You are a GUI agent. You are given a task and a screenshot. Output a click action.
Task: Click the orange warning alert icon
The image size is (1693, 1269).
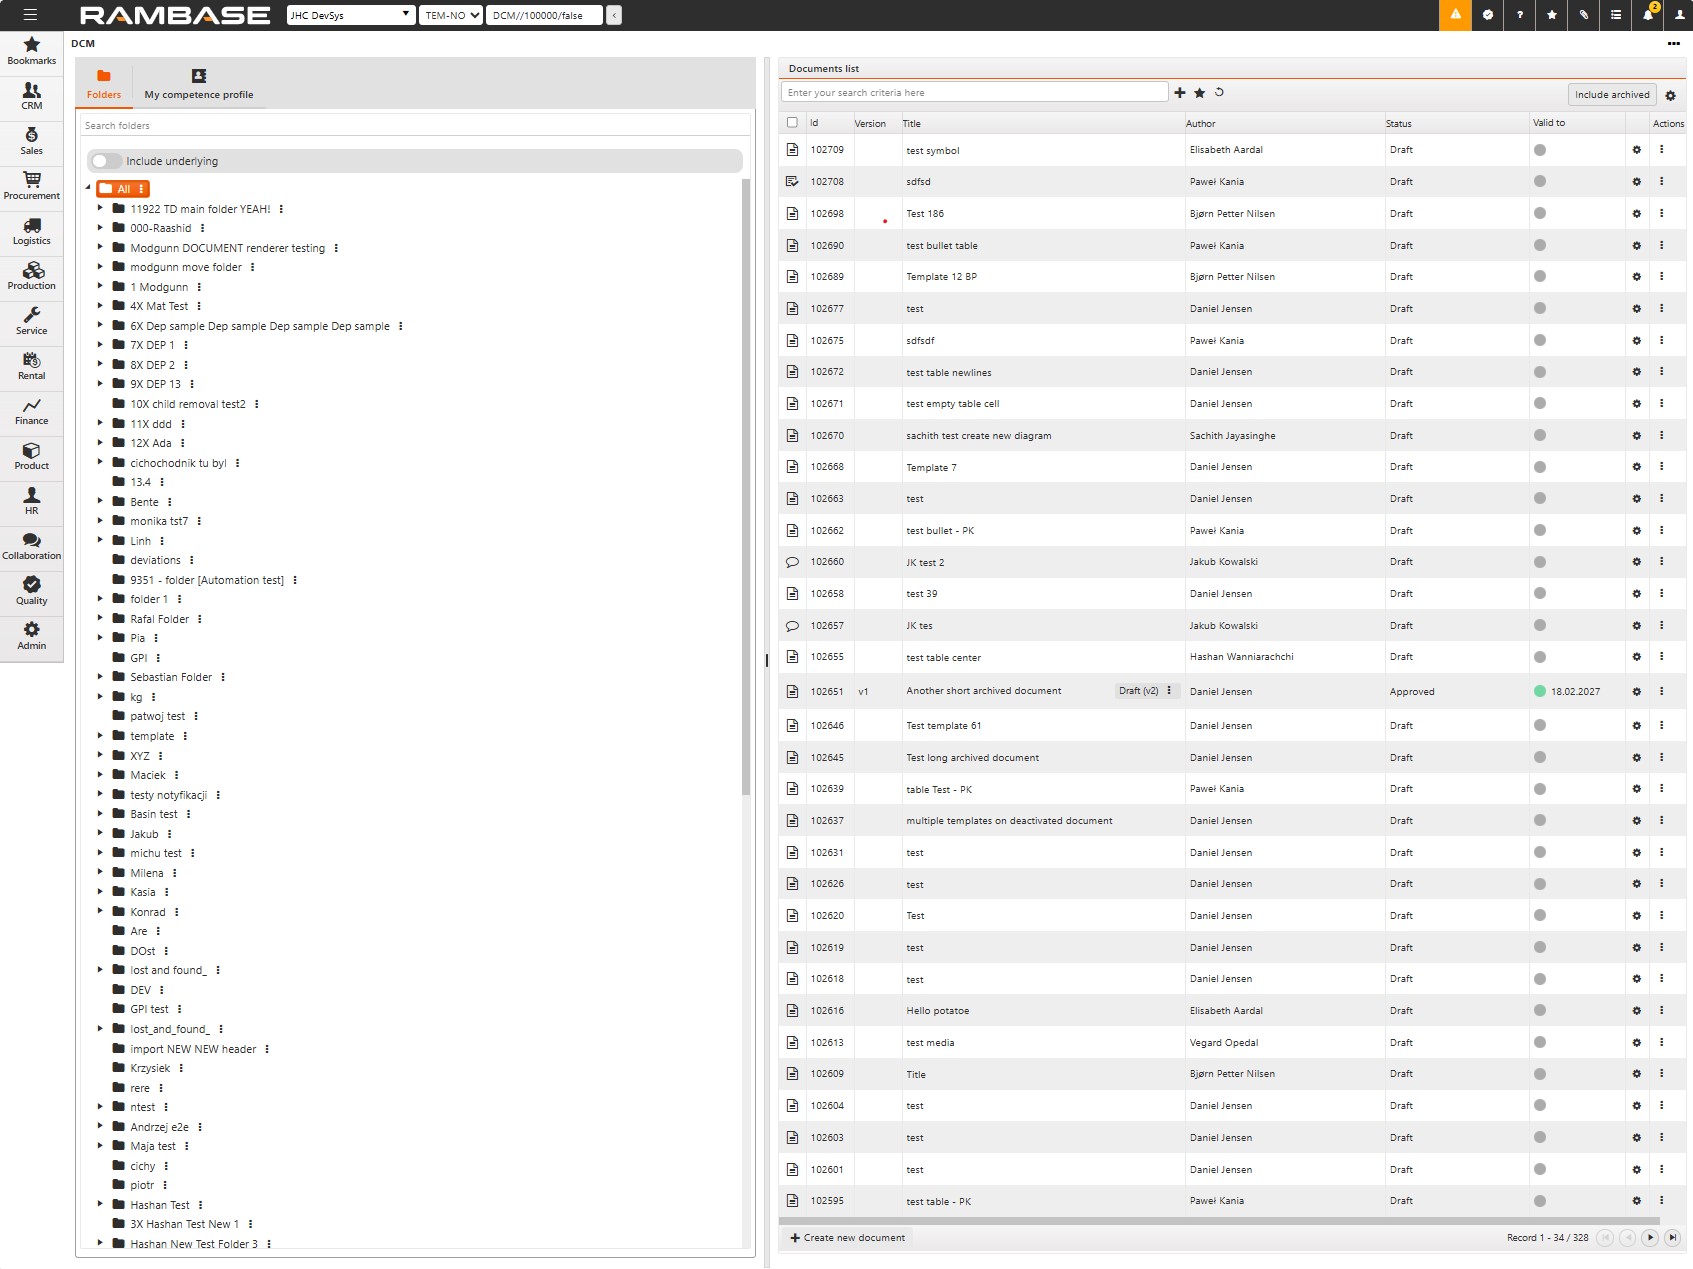1455,15
